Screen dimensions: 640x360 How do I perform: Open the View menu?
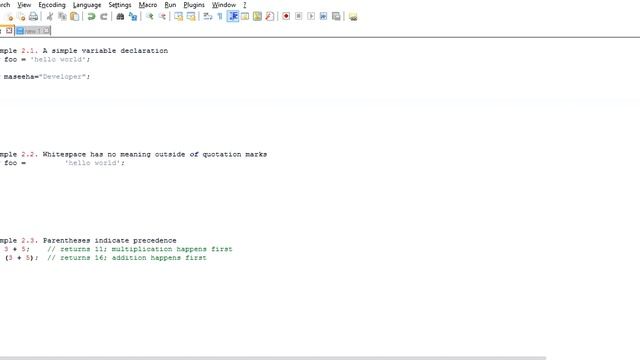[x=24, y=5]
